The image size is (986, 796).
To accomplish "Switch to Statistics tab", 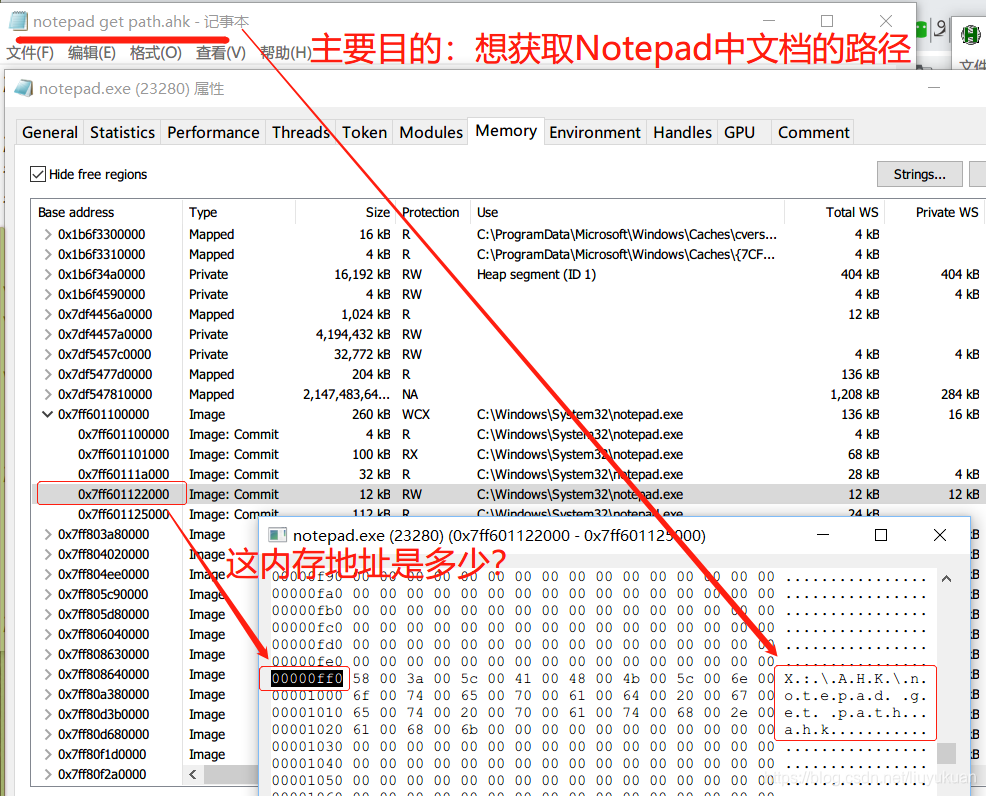I will tap(122, 133).
